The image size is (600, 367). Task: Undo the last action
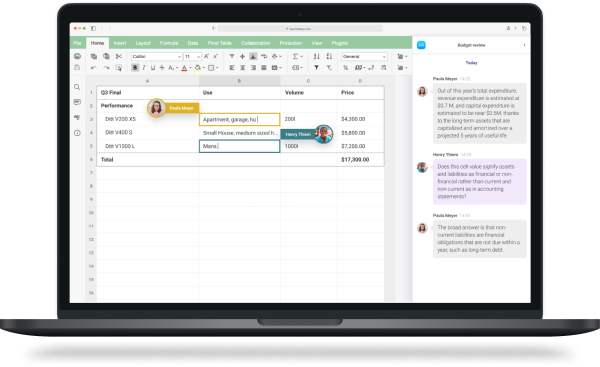(x=94, y=68)
